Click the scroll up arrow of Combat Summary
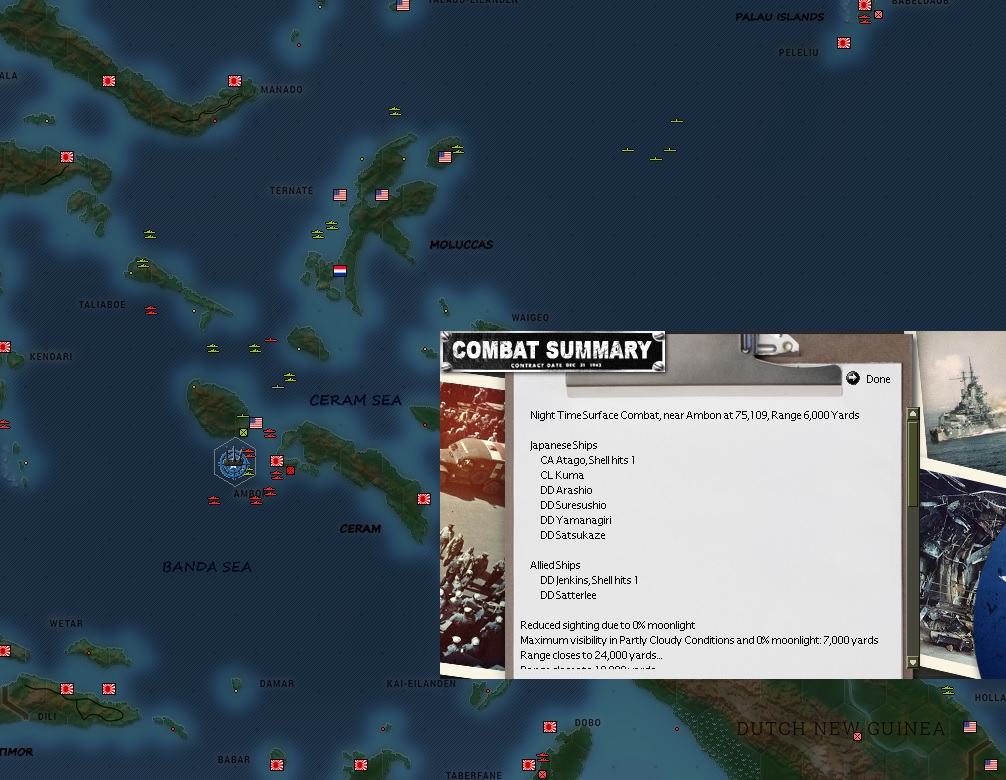This screenshot has height=780, width=1006. coord(912,414)
